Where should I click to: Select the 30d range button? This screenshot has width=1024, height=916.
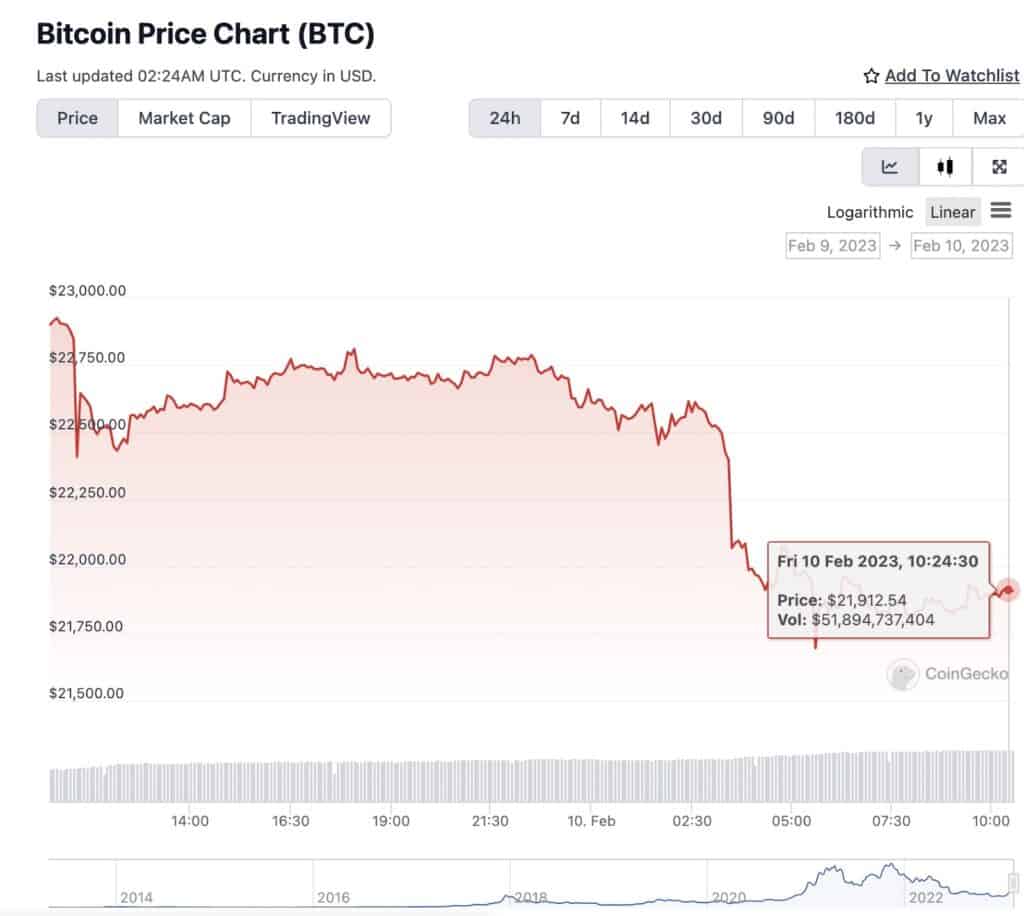point(706,118)
